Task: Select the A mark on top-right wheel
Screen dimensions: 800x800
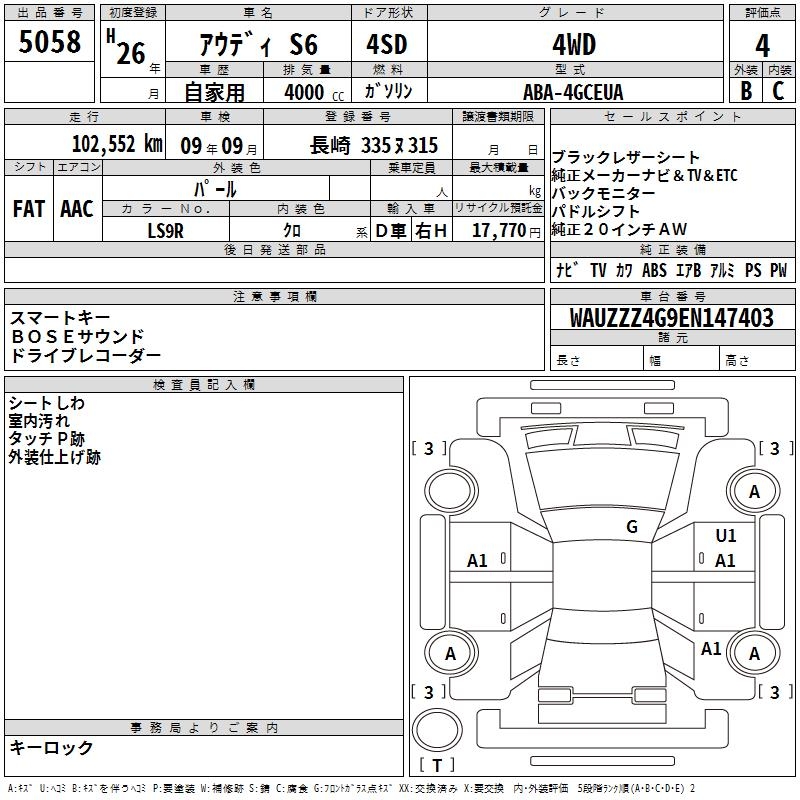Action: pyautogui.click(x=754, y=492)
